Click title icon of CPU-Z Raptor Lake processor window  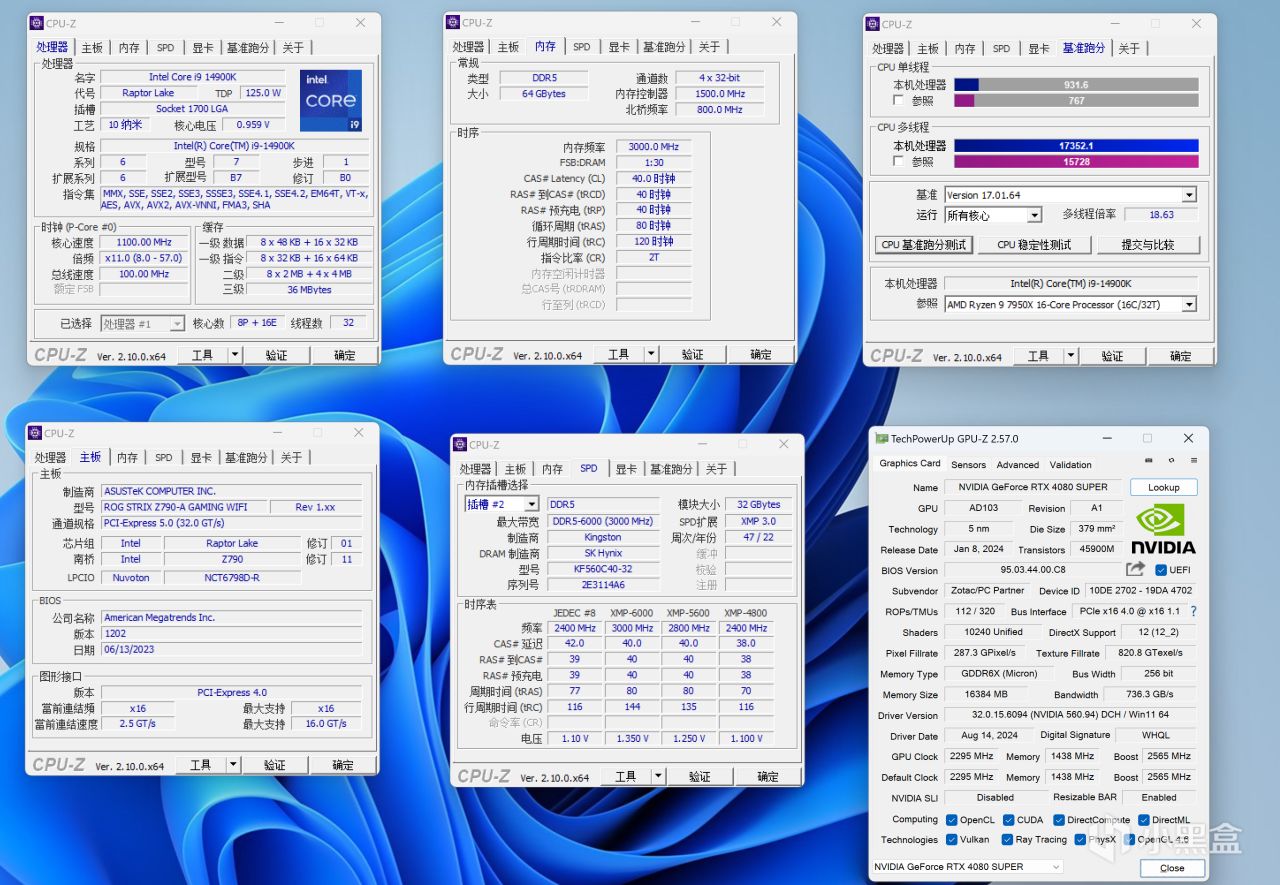click(x=37, y=23)
